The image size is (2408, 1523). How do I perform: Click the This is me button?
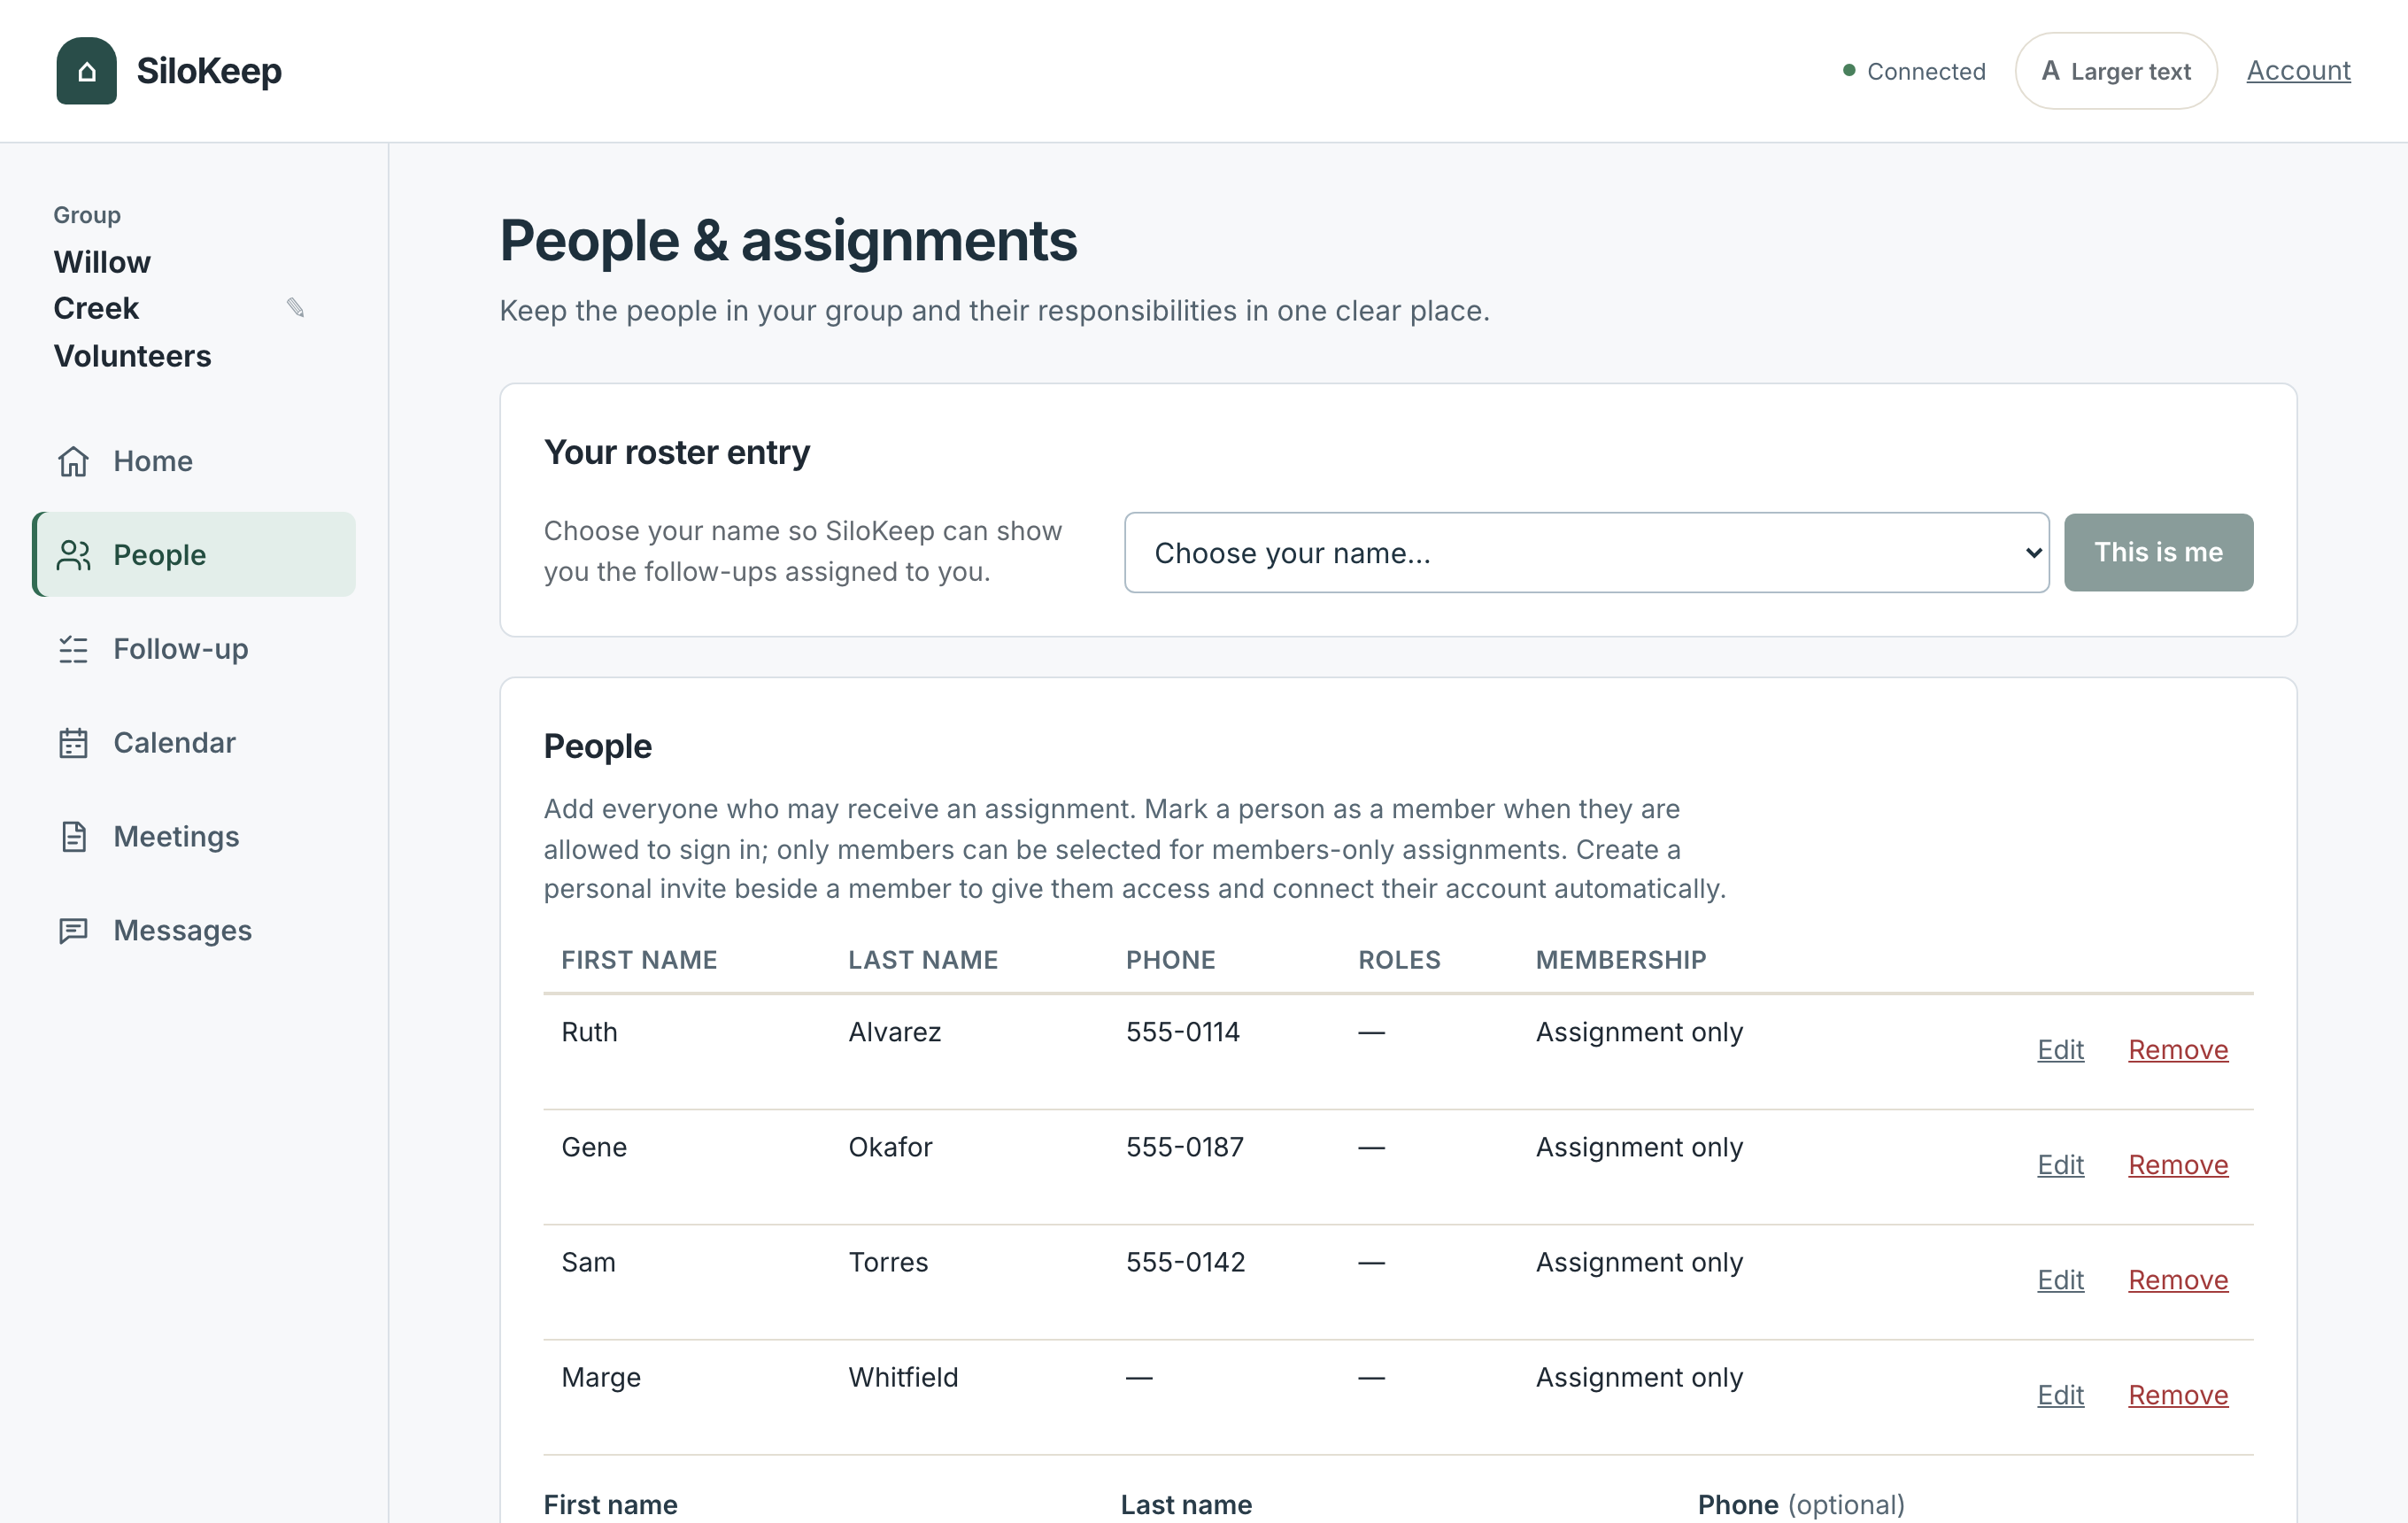[x=2158, y=553]
